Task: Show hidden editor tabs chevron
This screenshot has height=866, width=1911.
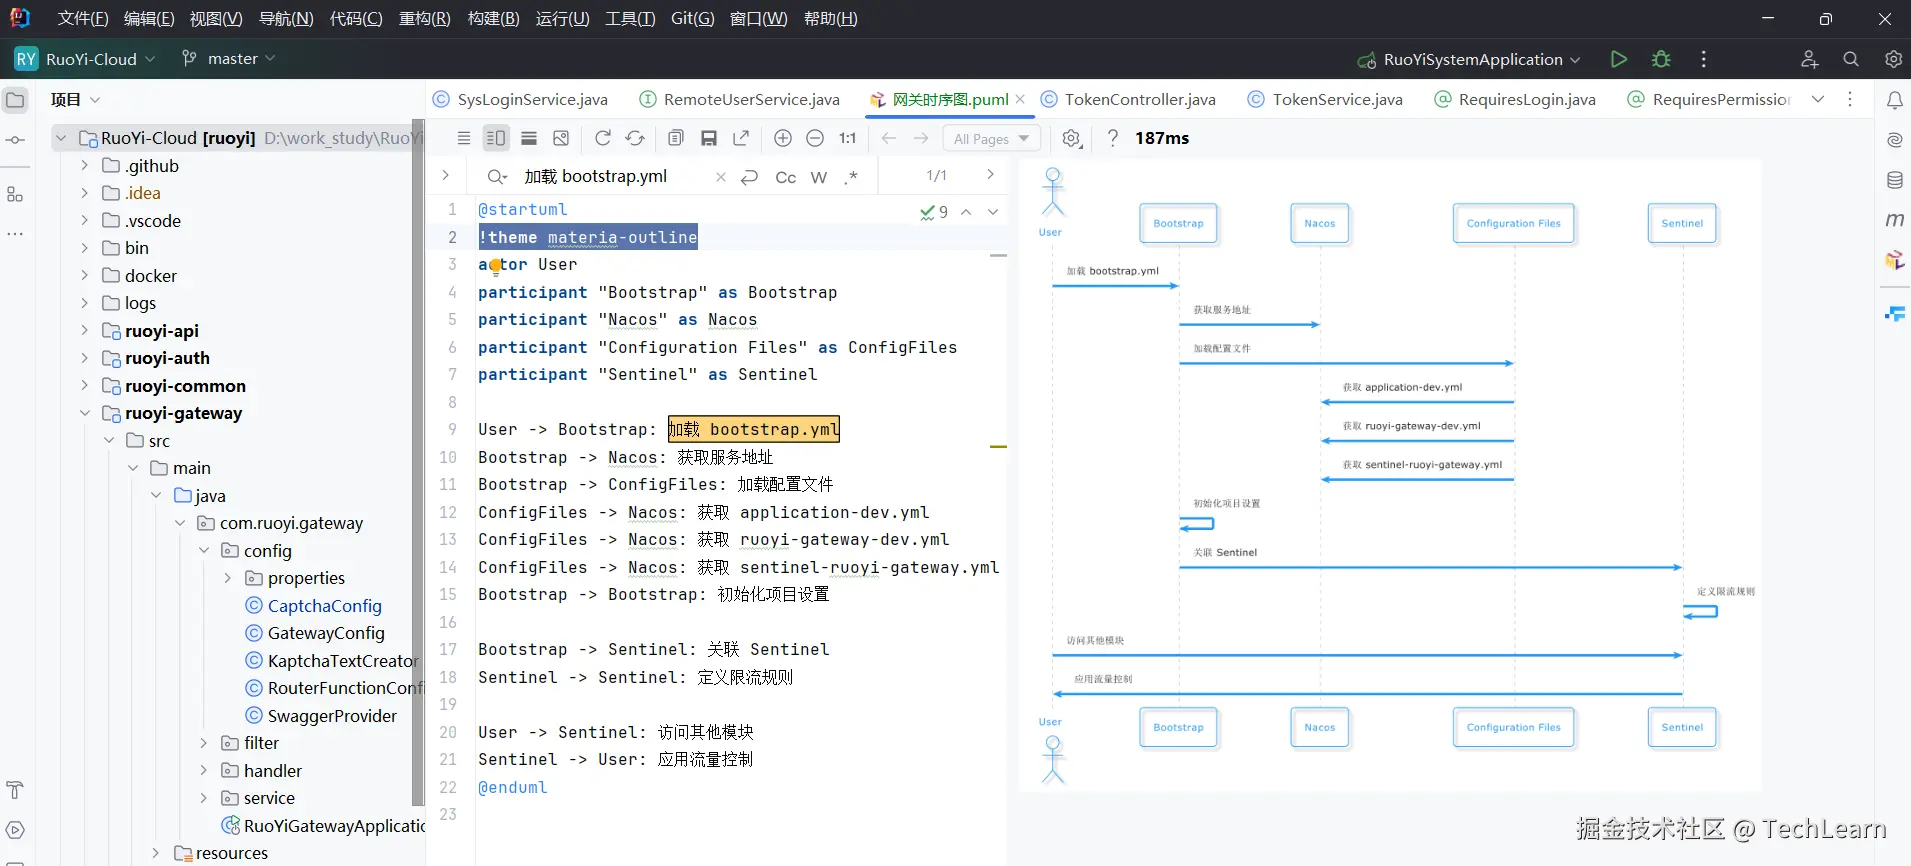Action: click(1818, 99)
